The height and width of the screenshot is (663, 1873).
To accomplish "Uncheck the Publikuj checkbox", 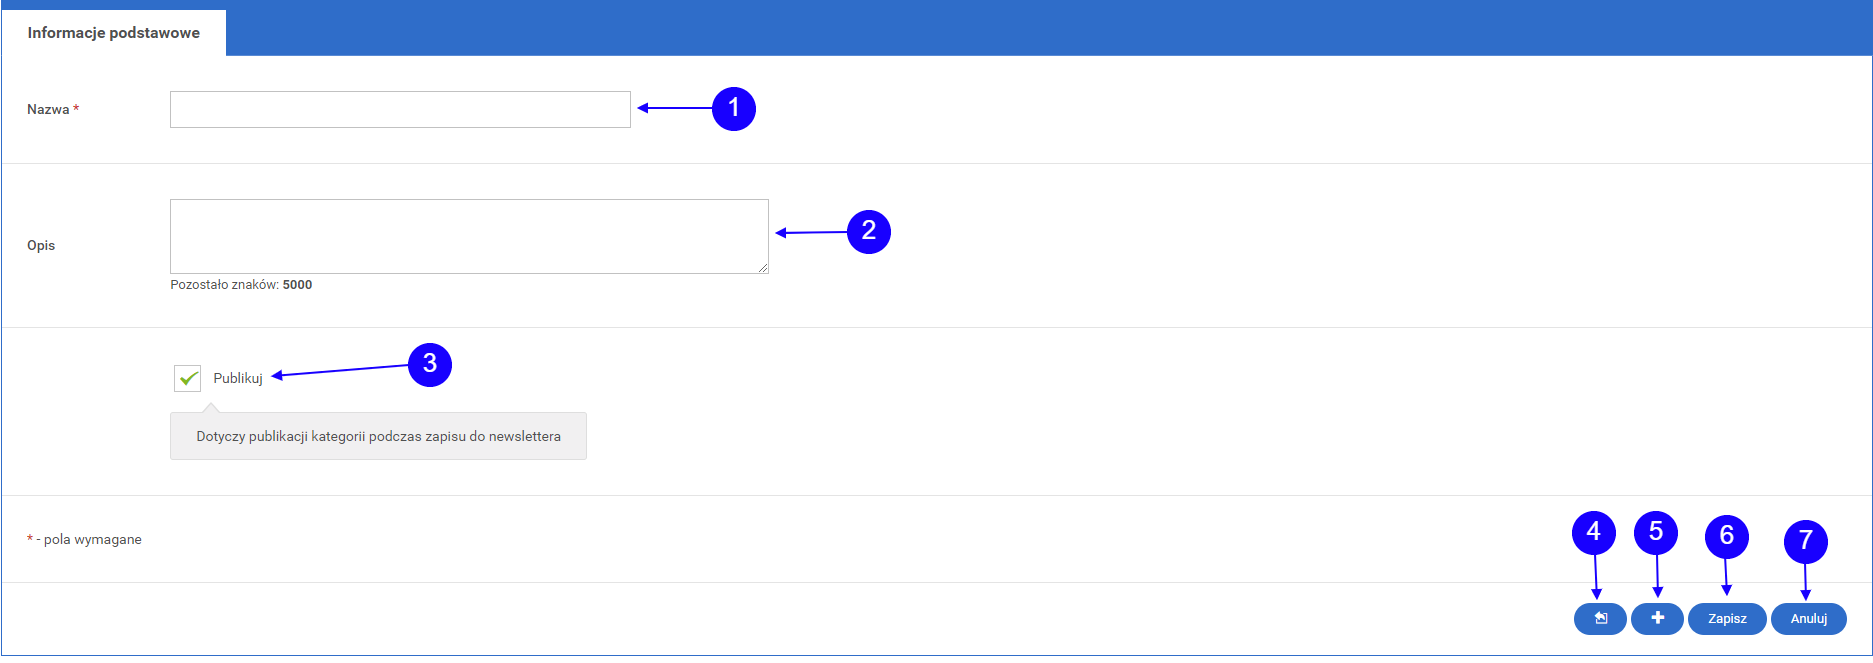I will click(187, 378).
